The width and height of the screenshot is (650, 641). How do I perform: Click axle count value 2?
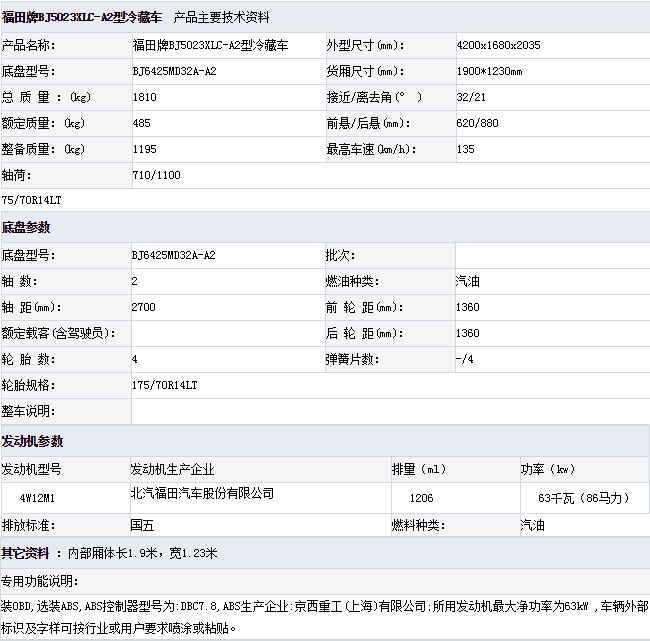(x=134, y=282)
